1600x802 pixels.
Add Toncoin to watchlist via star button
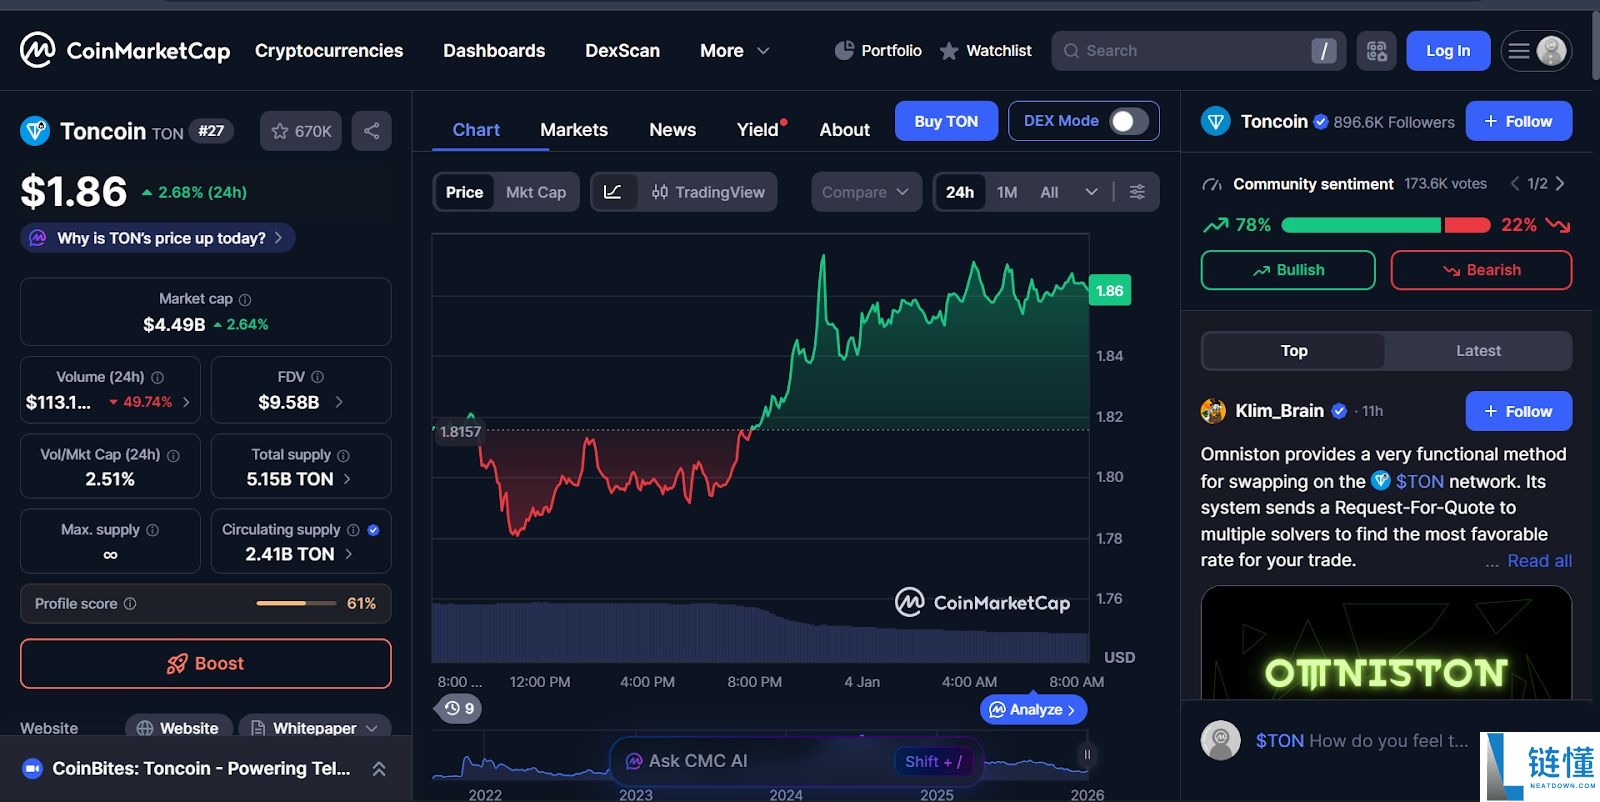(301, 131)
